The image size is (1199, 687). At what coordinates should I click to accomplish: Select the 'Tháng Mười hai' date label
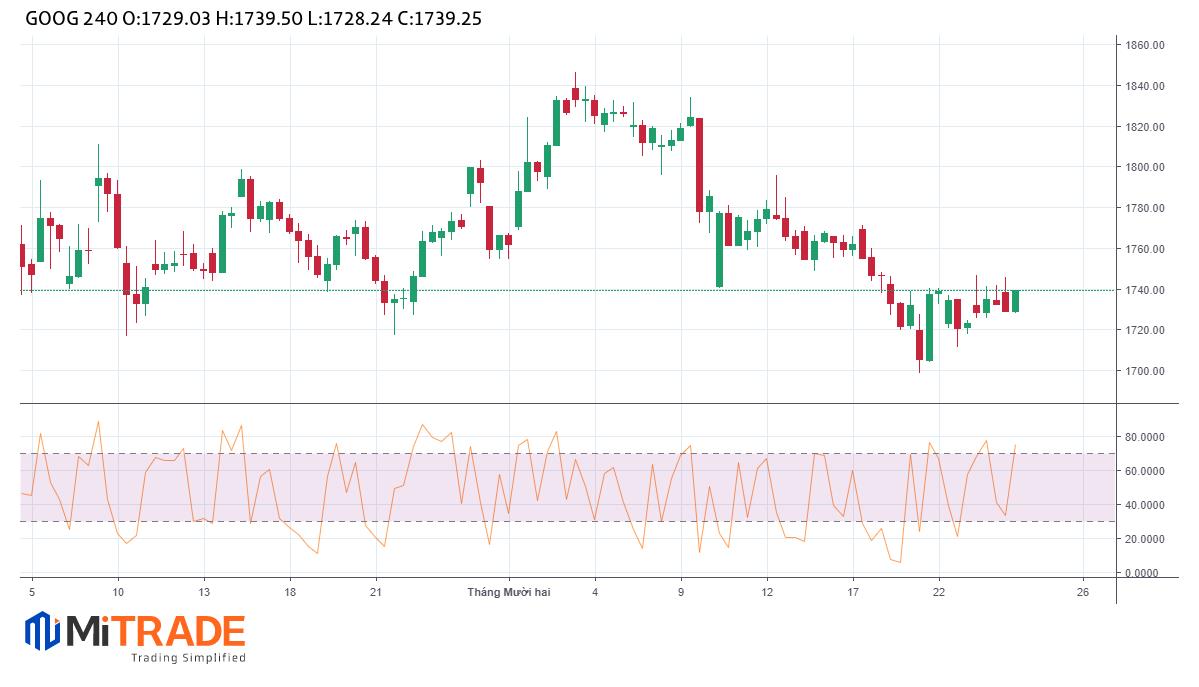point(509,592)
